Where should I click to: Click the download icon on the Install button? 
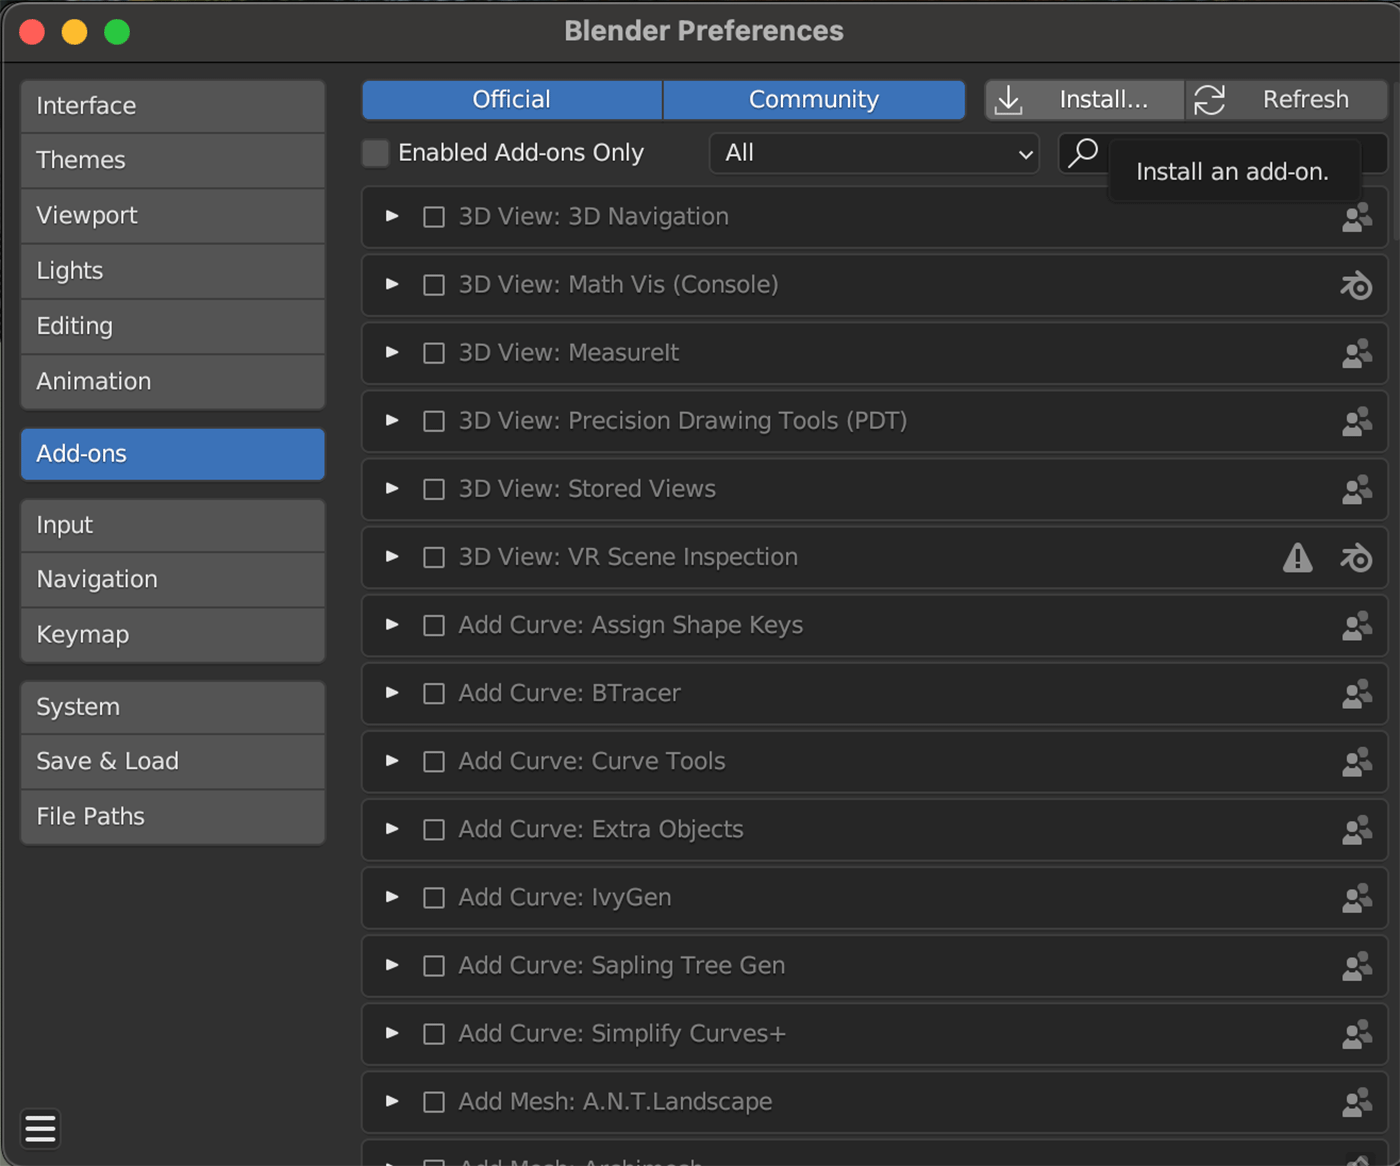1009,99
